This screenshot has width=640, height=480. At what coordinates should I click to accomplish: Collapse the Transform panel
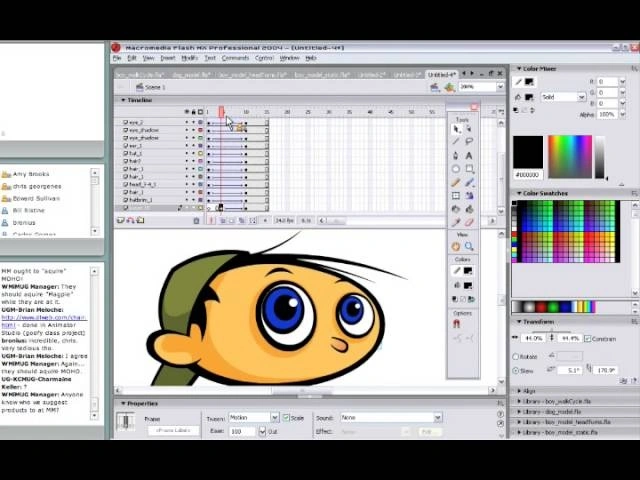click(519, 322)
